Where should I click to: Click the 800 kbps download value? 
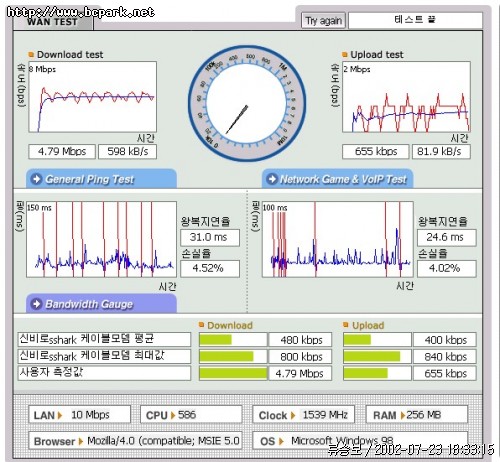[301, 356]
